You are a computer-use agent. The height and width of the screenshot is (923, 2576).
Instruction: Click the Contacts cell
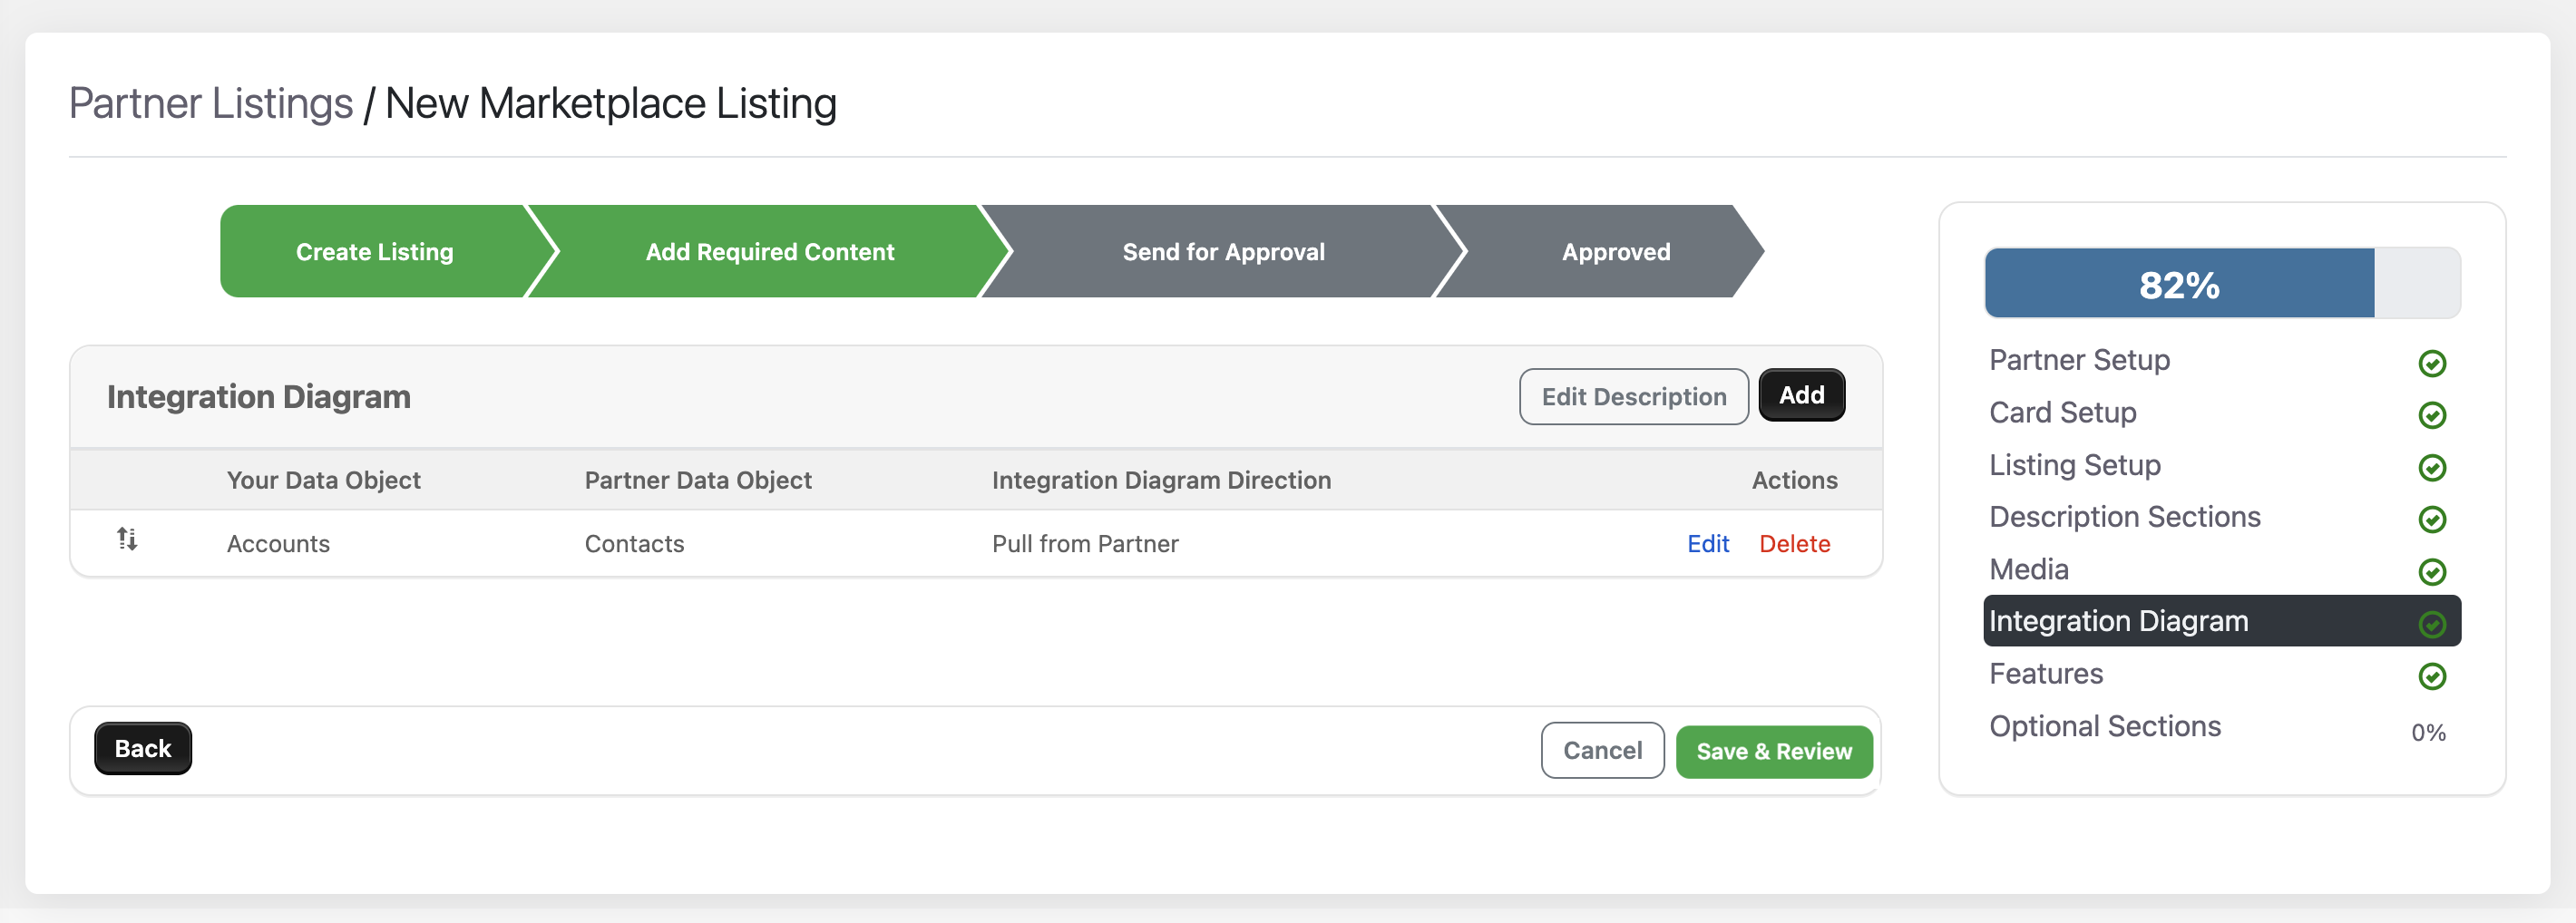[x=634, y=543]
